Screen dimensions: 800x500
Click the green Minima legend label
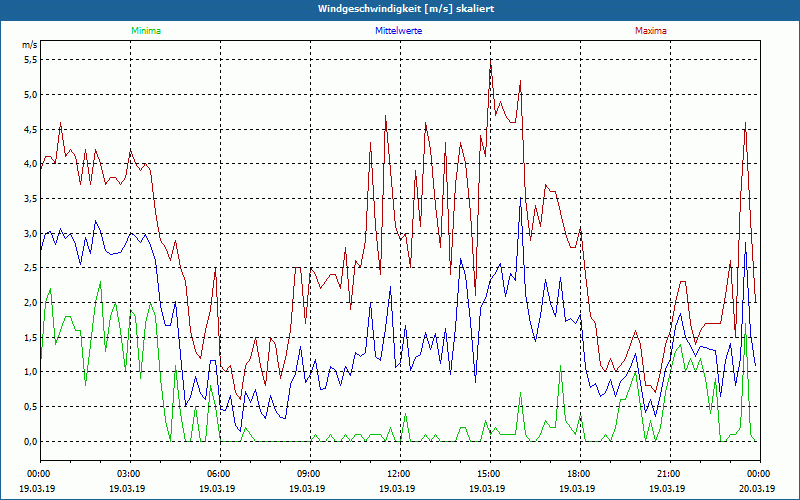point(146,31)
